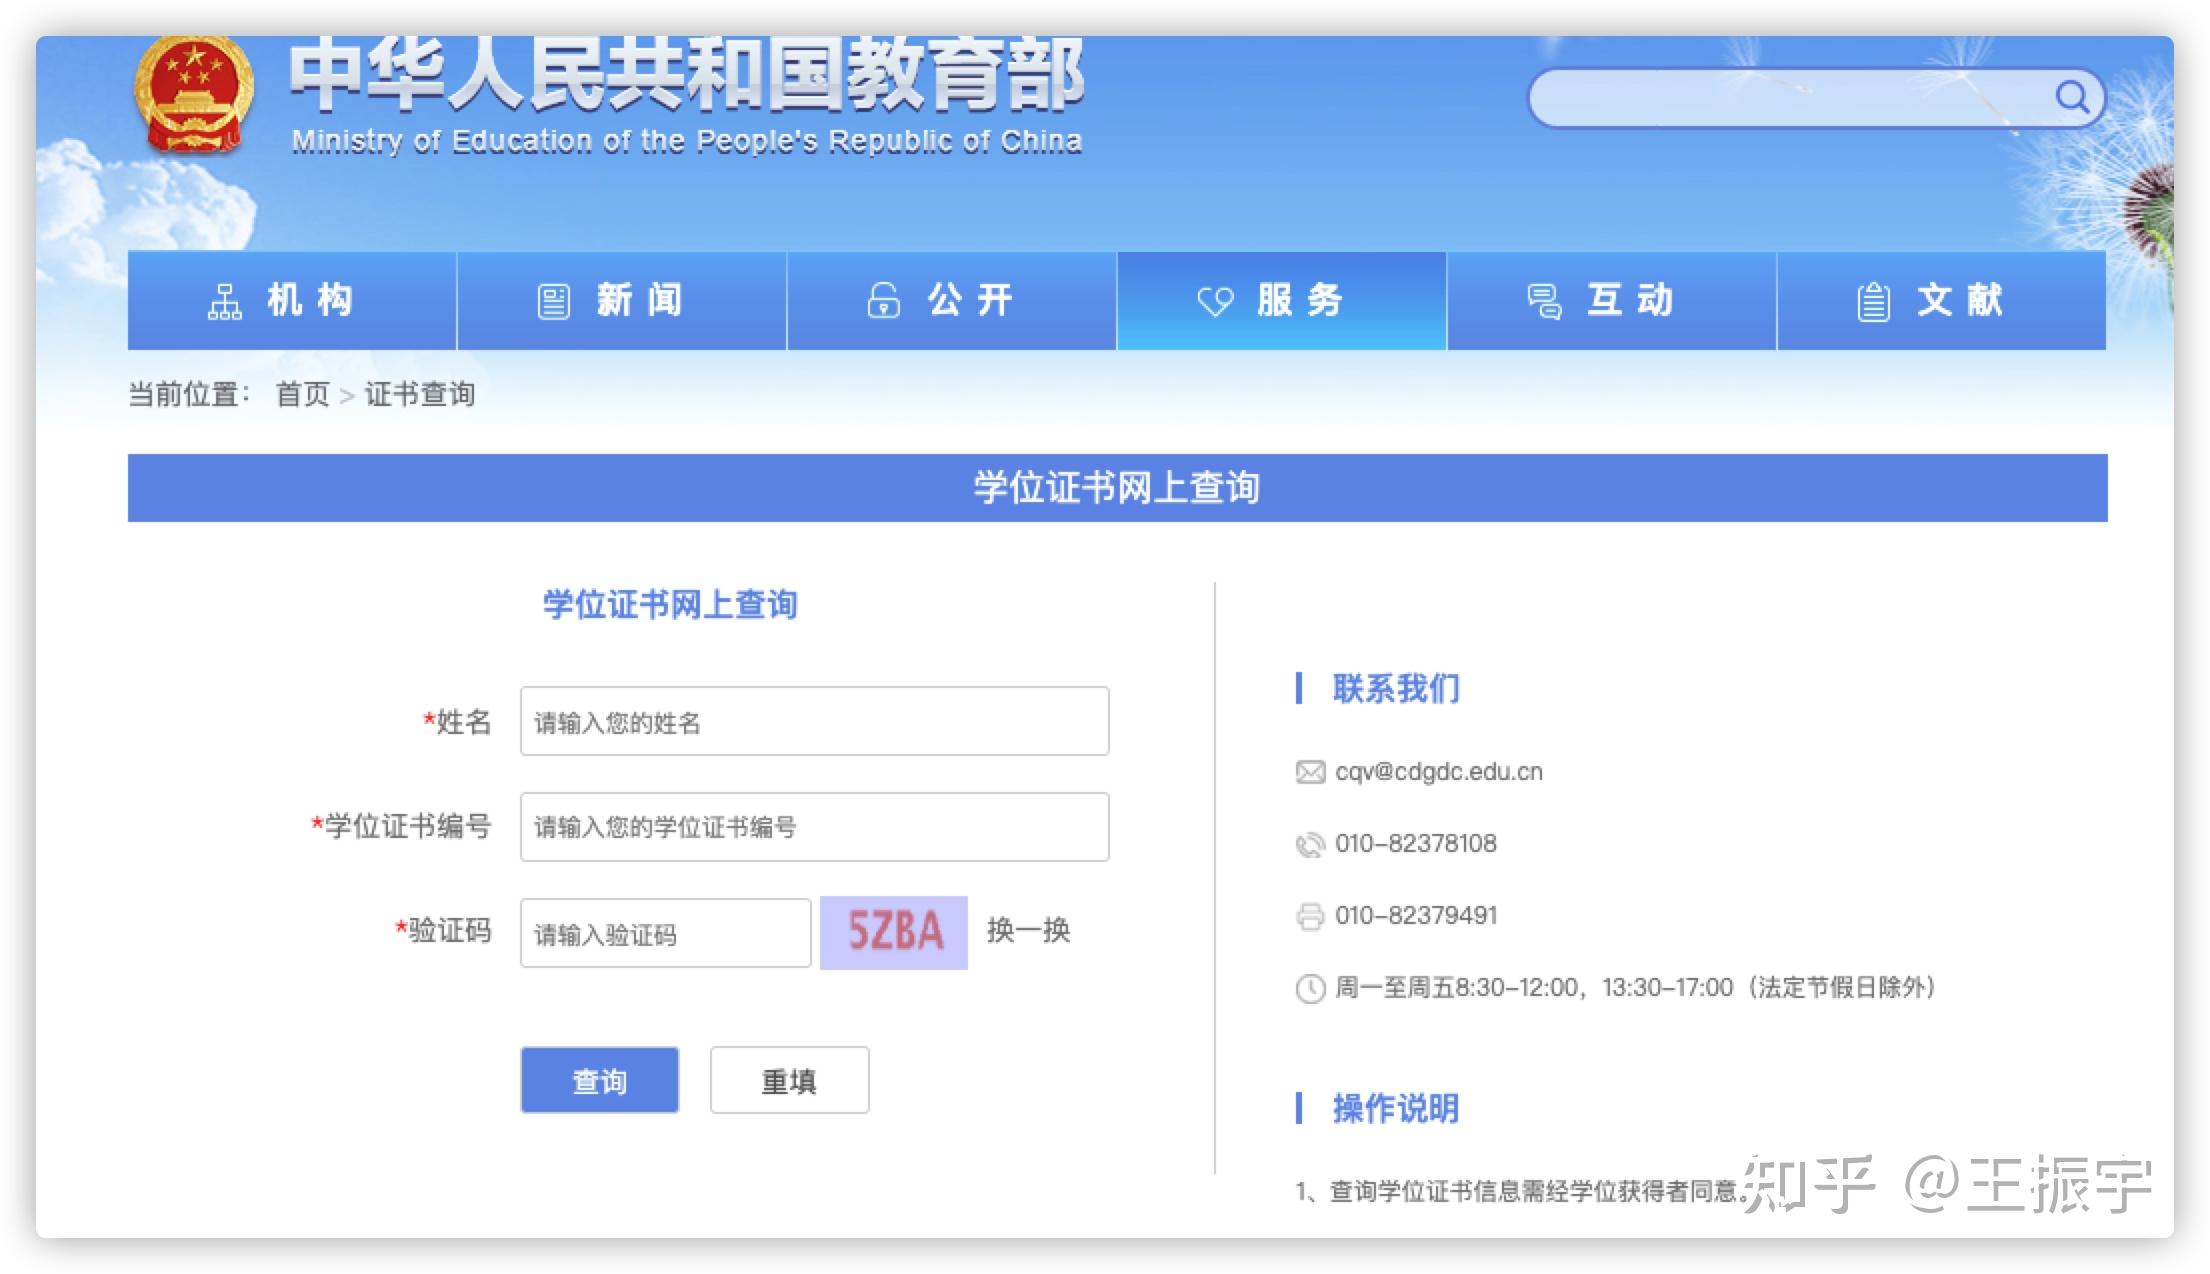Open the 文献 navigation tab
The width and height of the screenshot is (2210, 1274).
coord(1942,301)
